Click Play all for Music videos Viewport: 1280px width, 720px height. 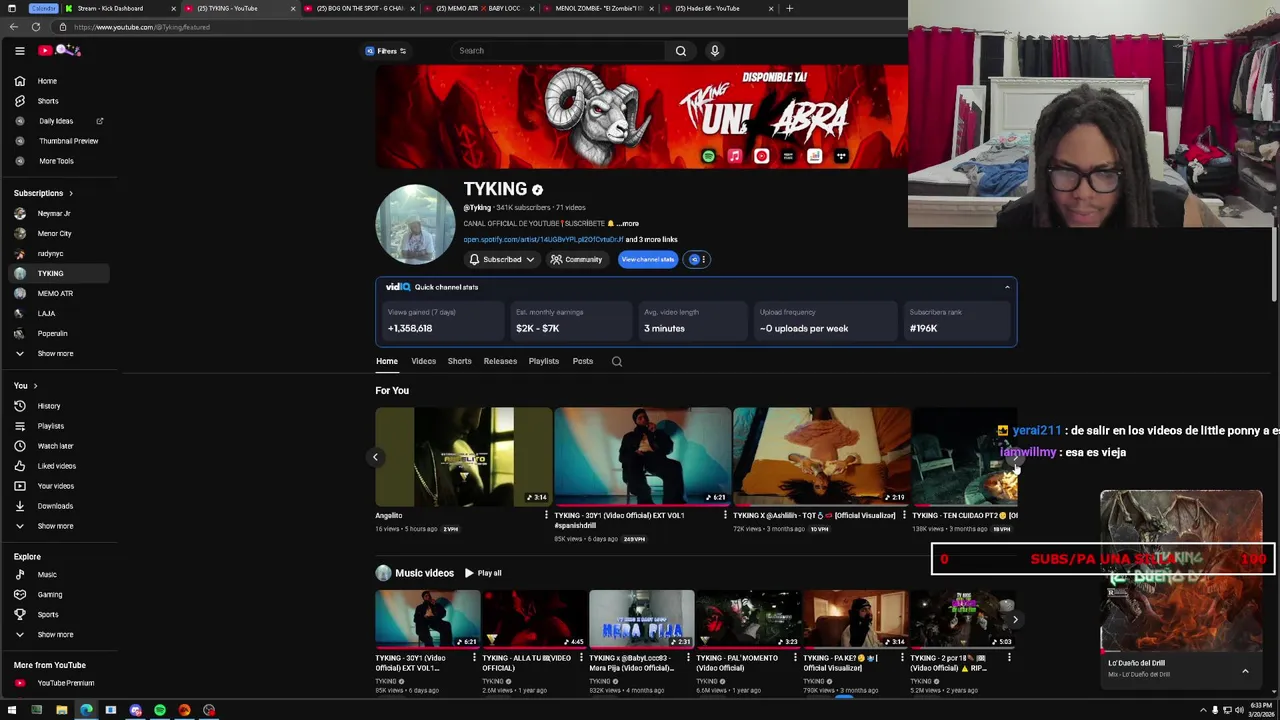[x=482, y=573]
